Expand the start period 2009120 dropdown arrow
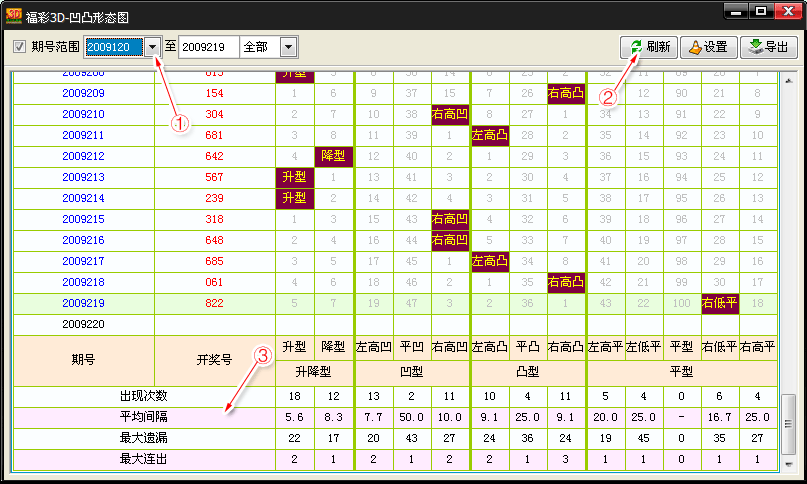This screenshot has height=484, width=807. (152, 47)
